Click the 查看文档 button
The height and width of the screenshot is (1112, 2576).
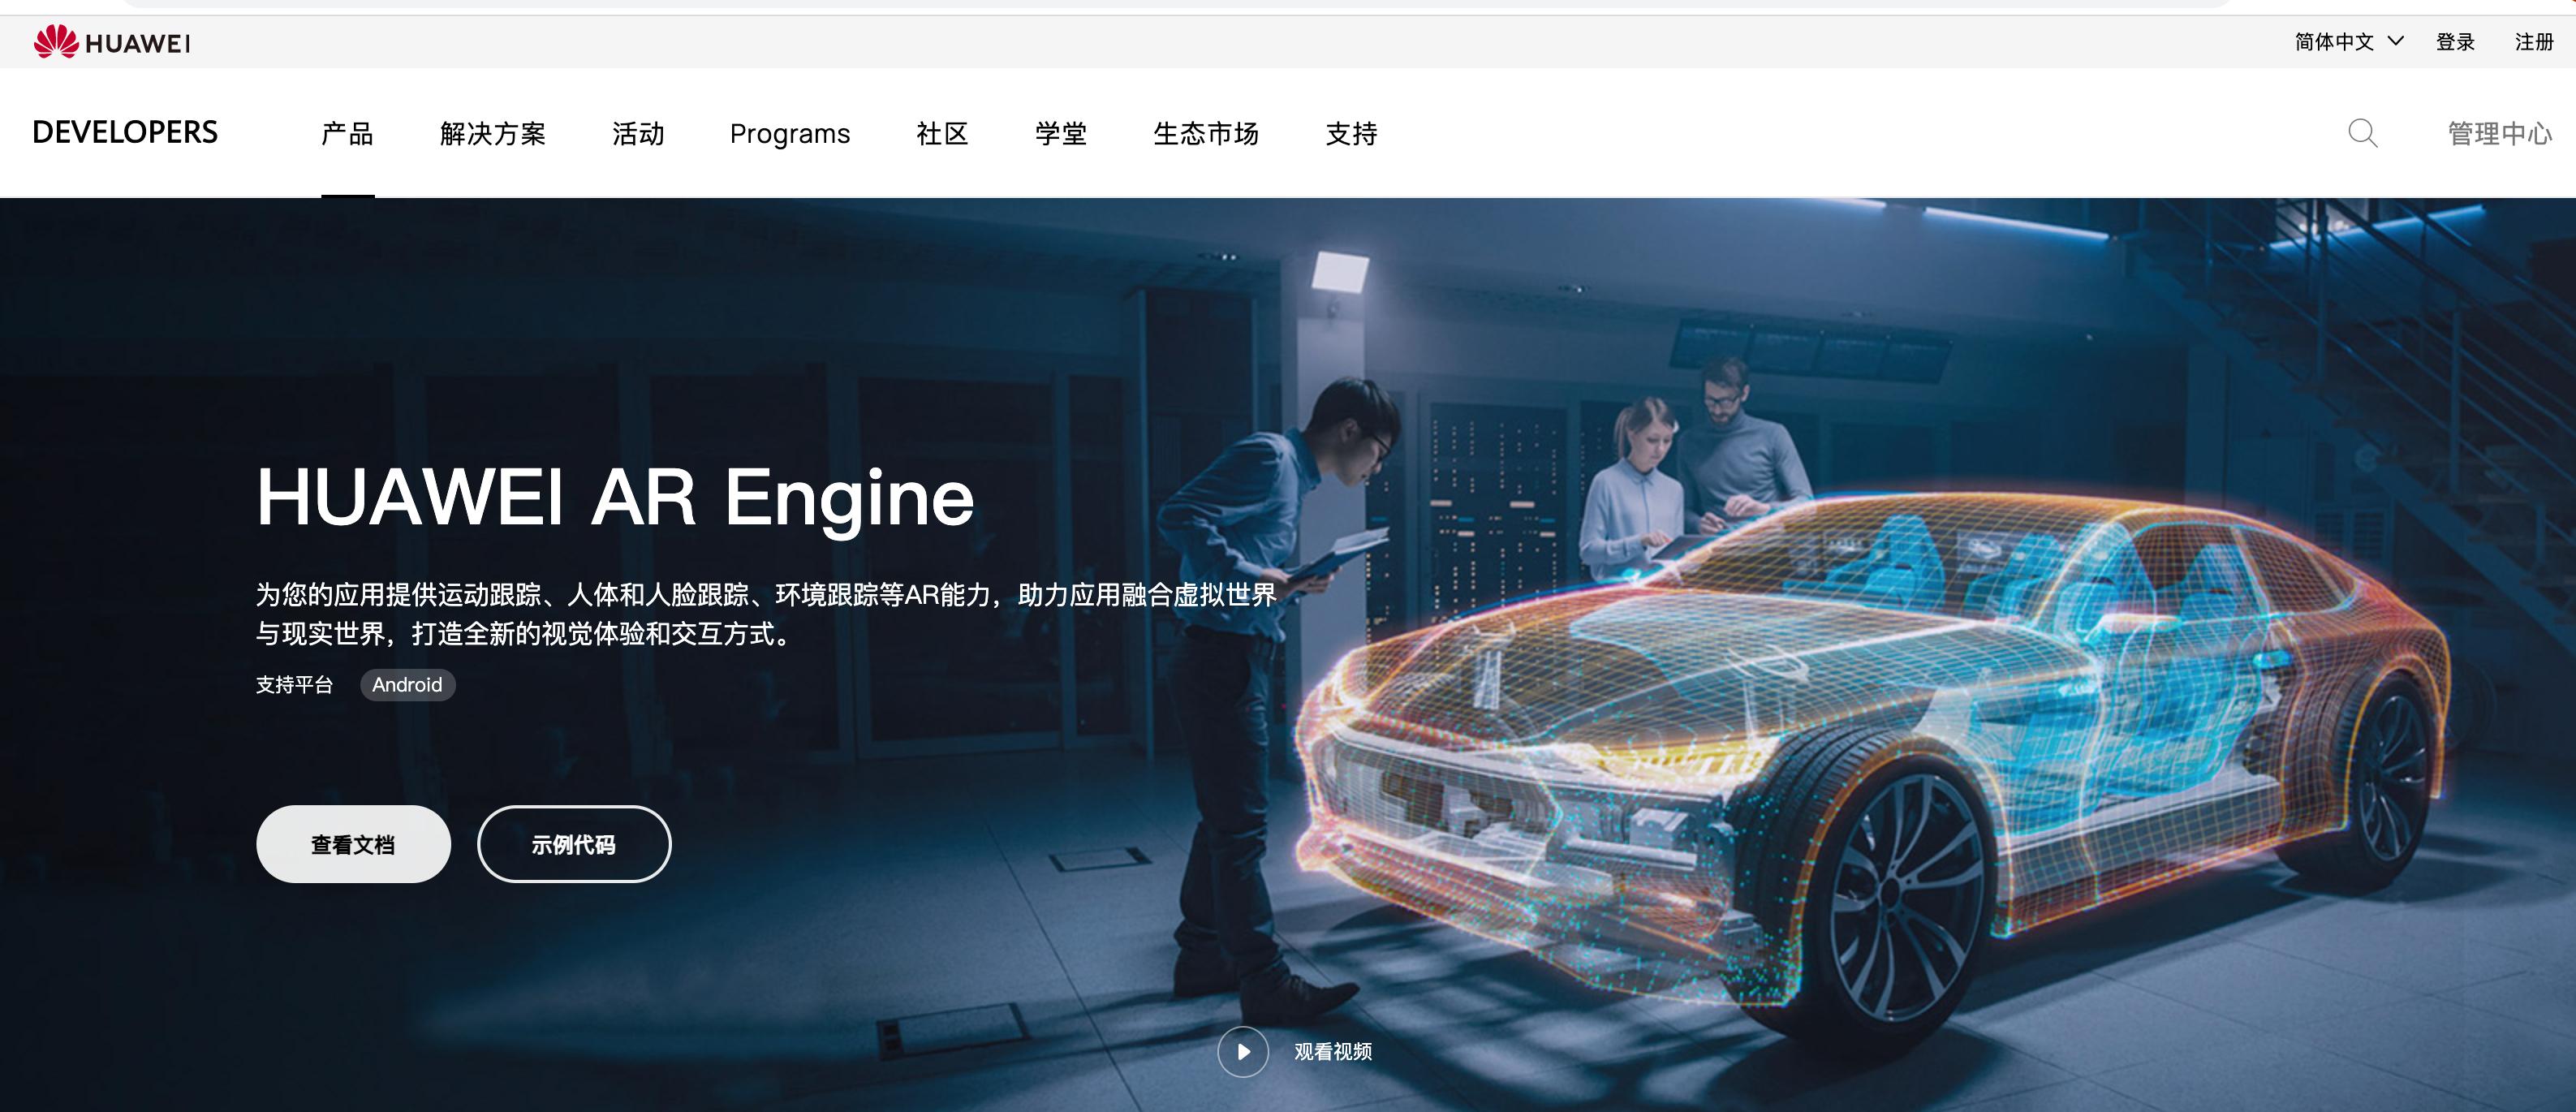[353, 844]
